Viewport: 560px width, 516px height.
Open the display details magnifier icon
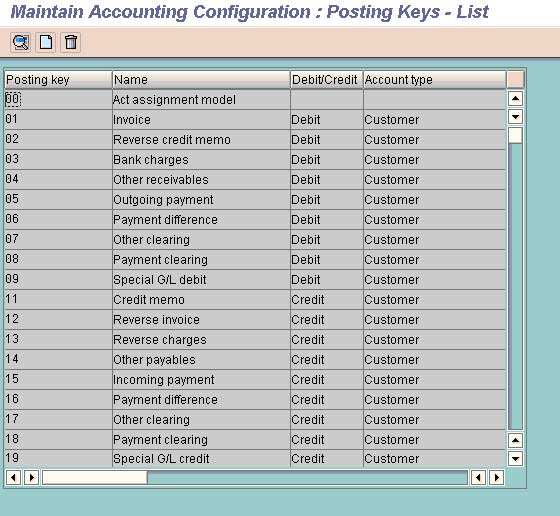pyautogui.click(x=20, y=42)
